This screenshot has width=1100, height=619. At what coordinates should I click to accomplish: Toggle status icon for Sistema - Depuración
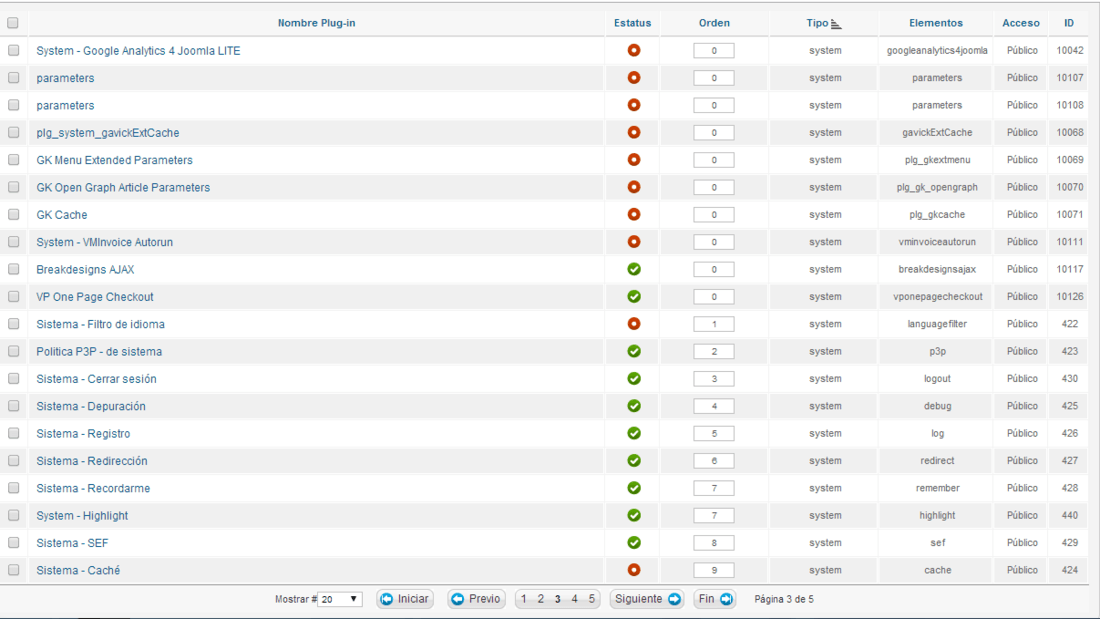633,406
